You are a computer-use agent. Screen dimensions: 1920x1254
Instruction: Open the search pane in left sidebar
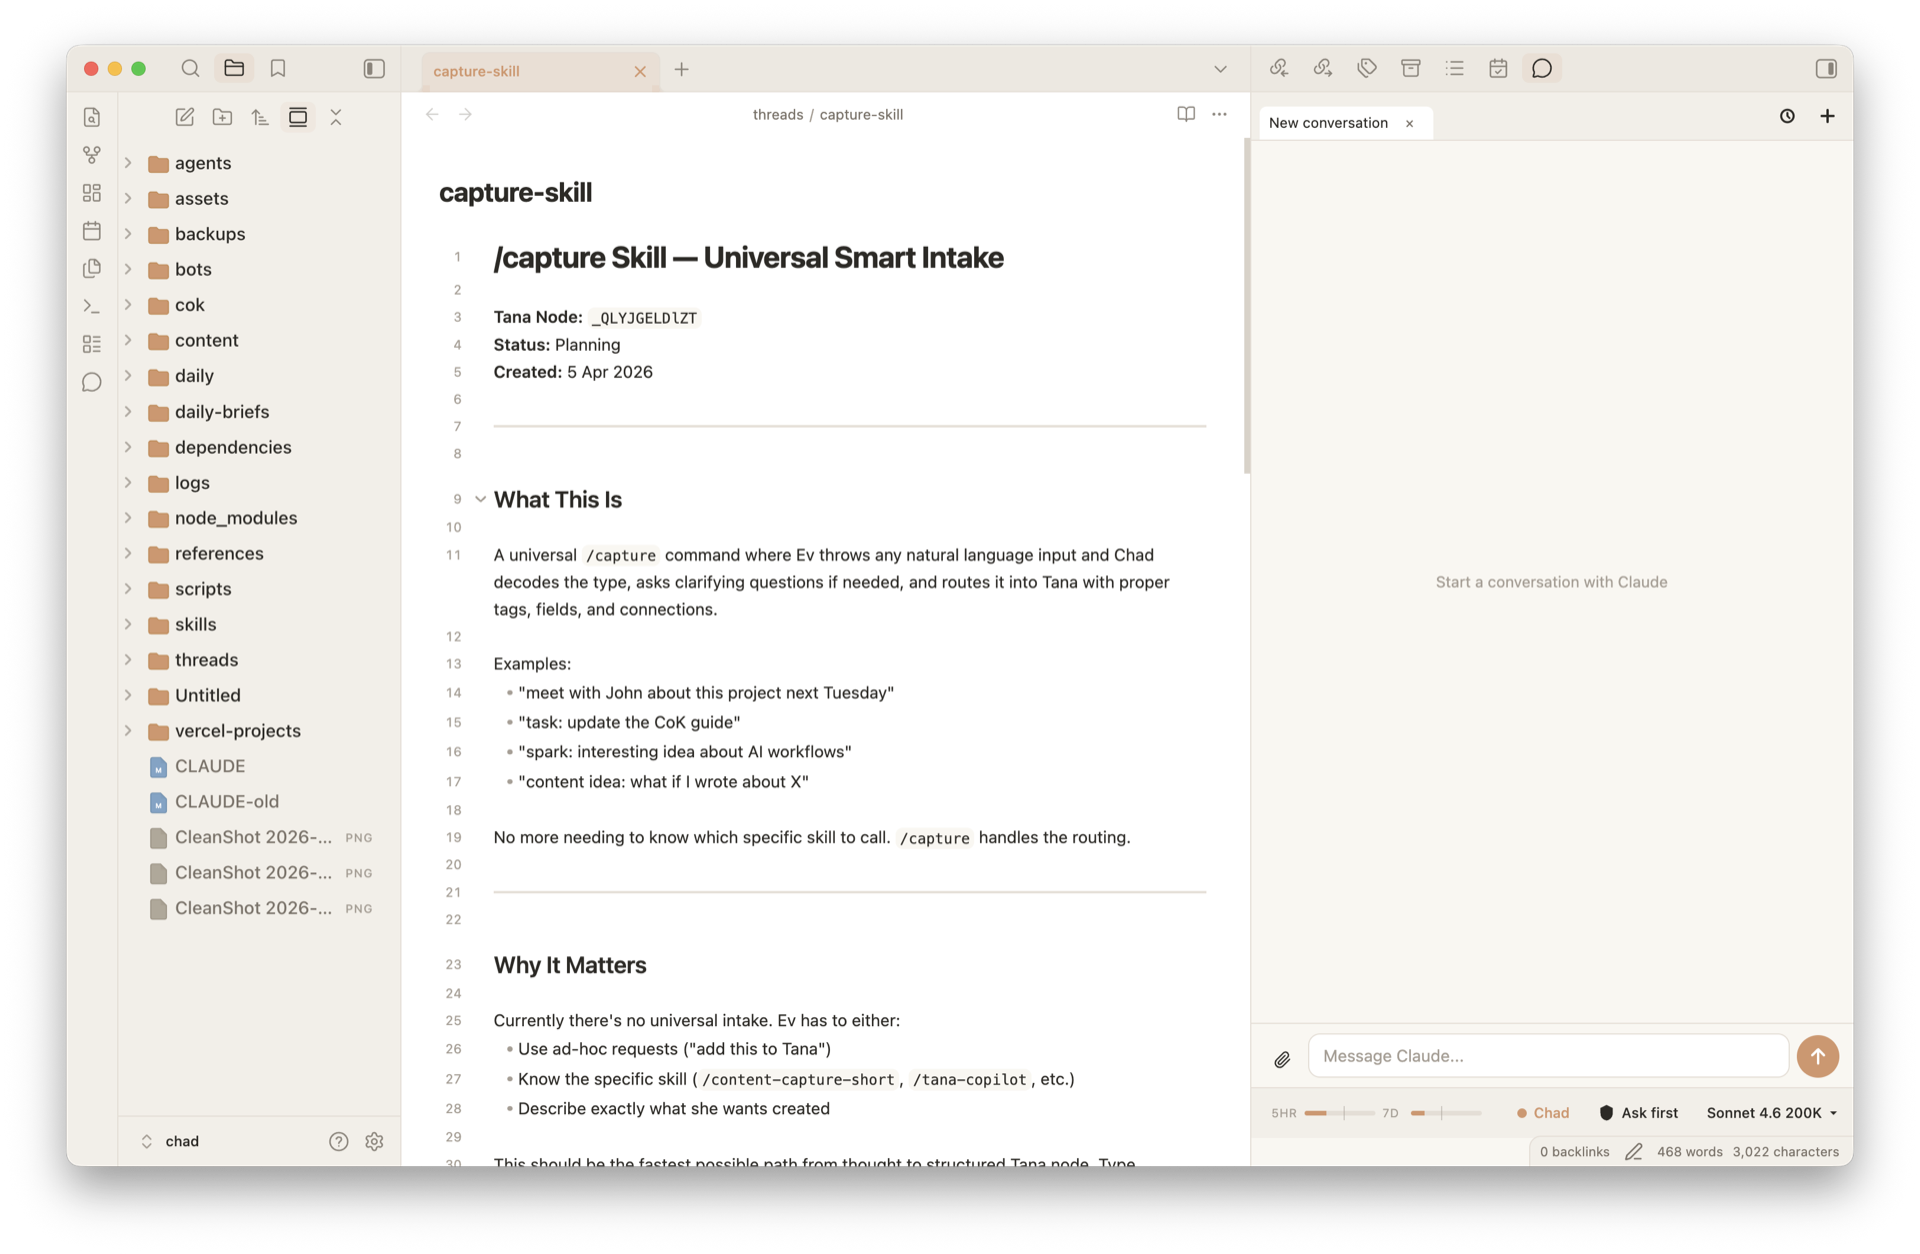(x=190, y=69)
